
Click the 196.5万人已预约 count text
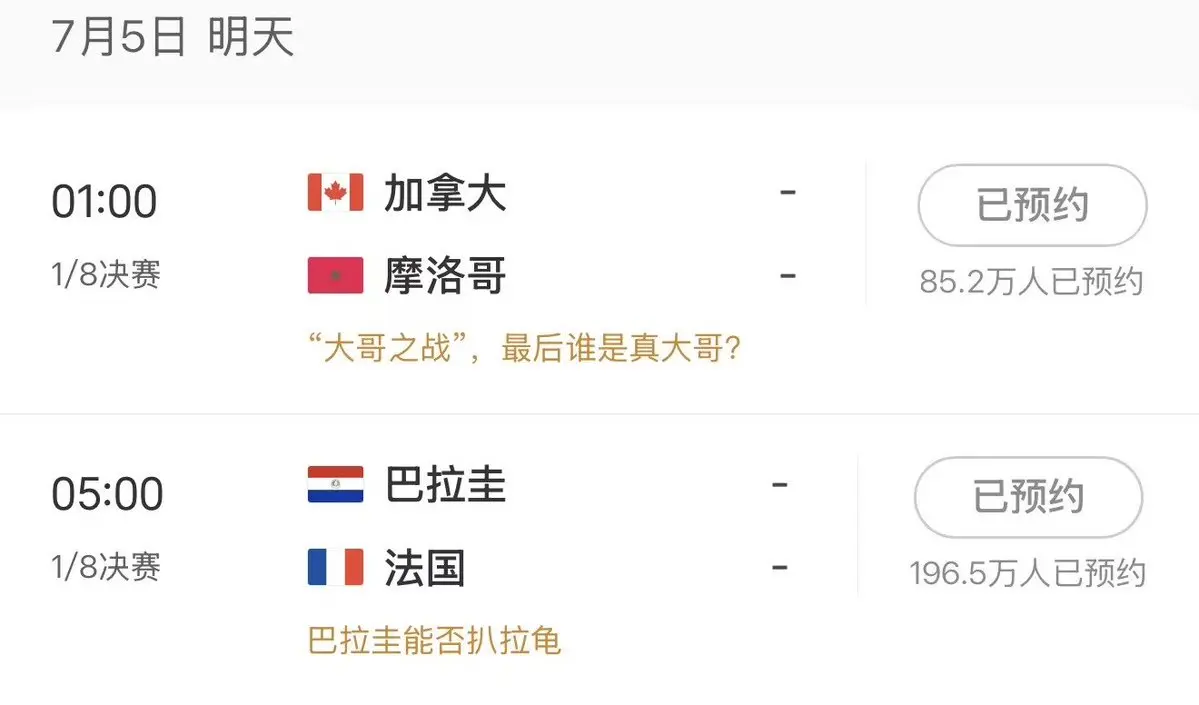[1028, 573]
